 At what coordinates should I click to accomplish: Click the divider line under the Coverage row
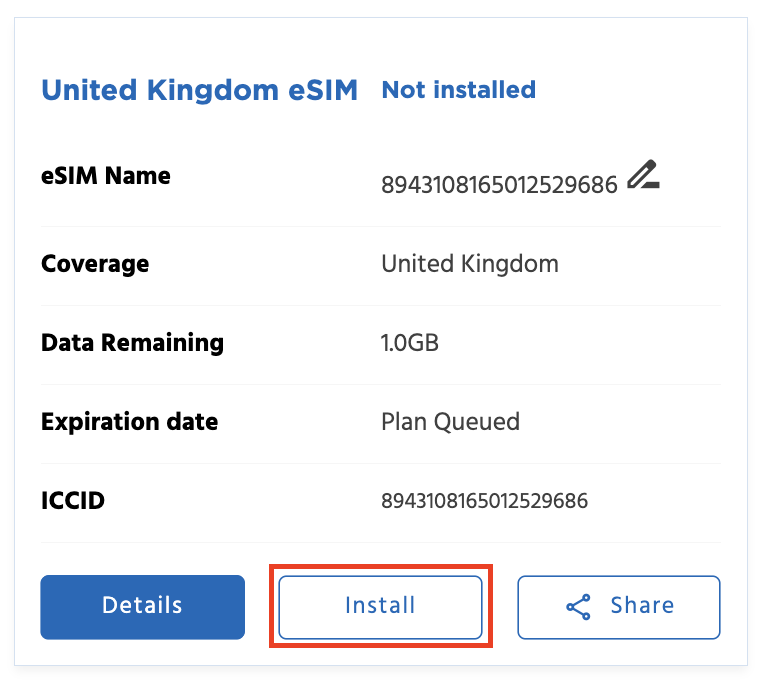point(380,305)
